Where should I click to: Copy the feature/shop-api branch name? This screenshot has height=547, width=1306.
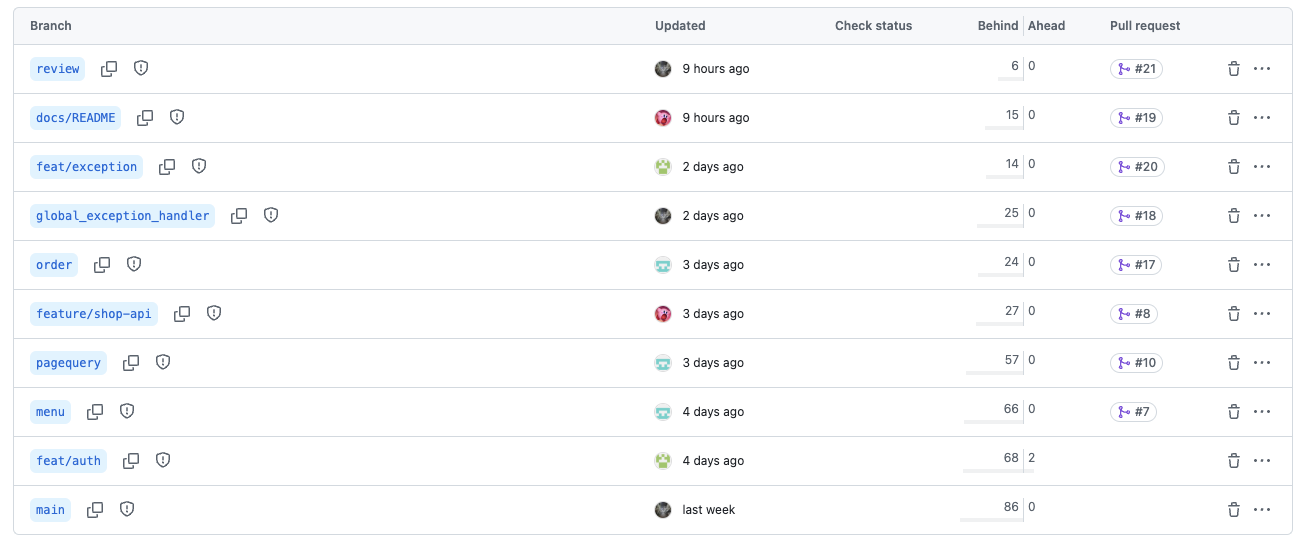point(182,313)
